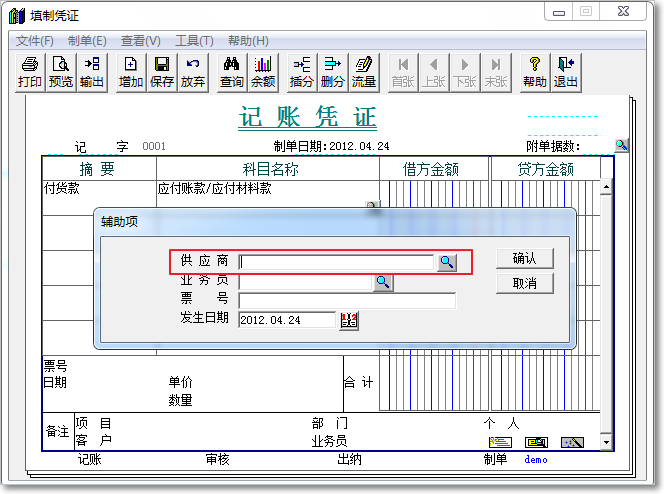Image resolution: width=664 pixels, height=494 pixels.
Task: Show balance with 余额 chart icon
Action: click(x=262, y=72)
